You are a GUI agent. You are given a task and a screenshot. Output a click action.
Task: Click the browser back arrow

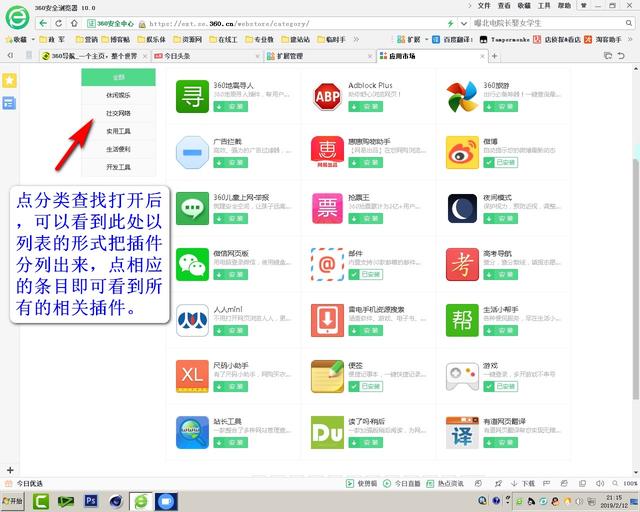[43, 23]
